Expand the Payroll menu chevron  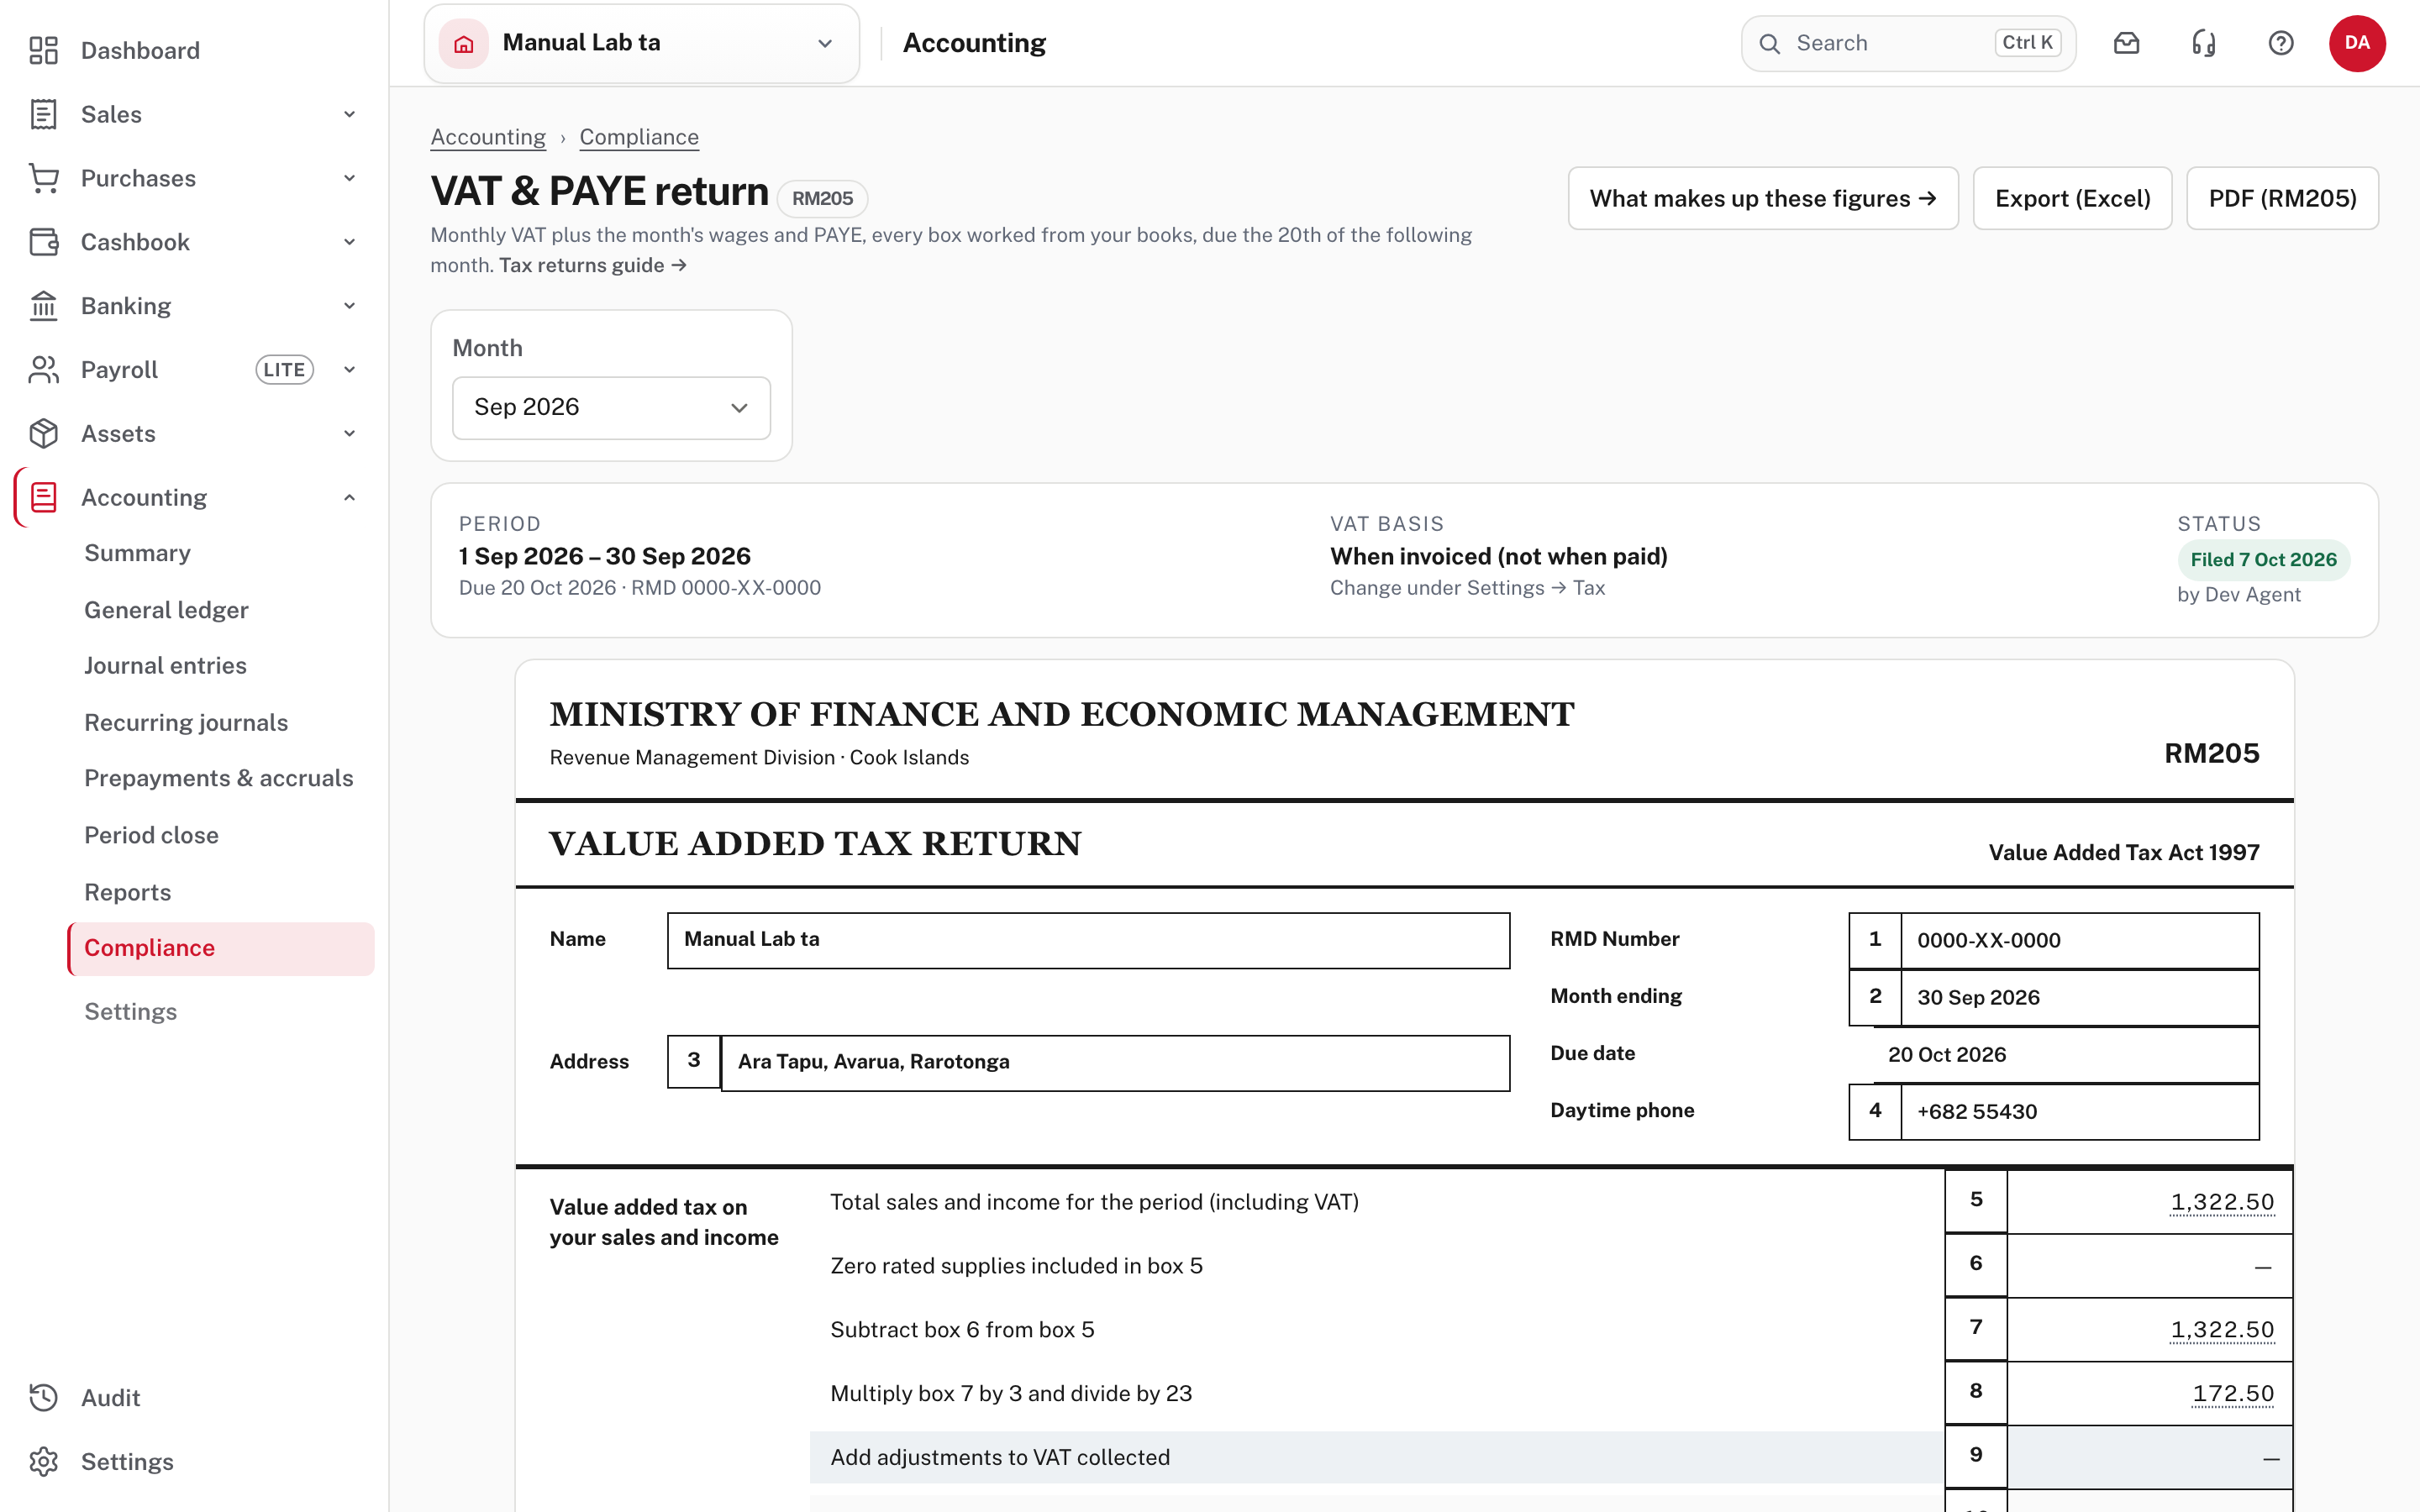(x=349, y=370)
